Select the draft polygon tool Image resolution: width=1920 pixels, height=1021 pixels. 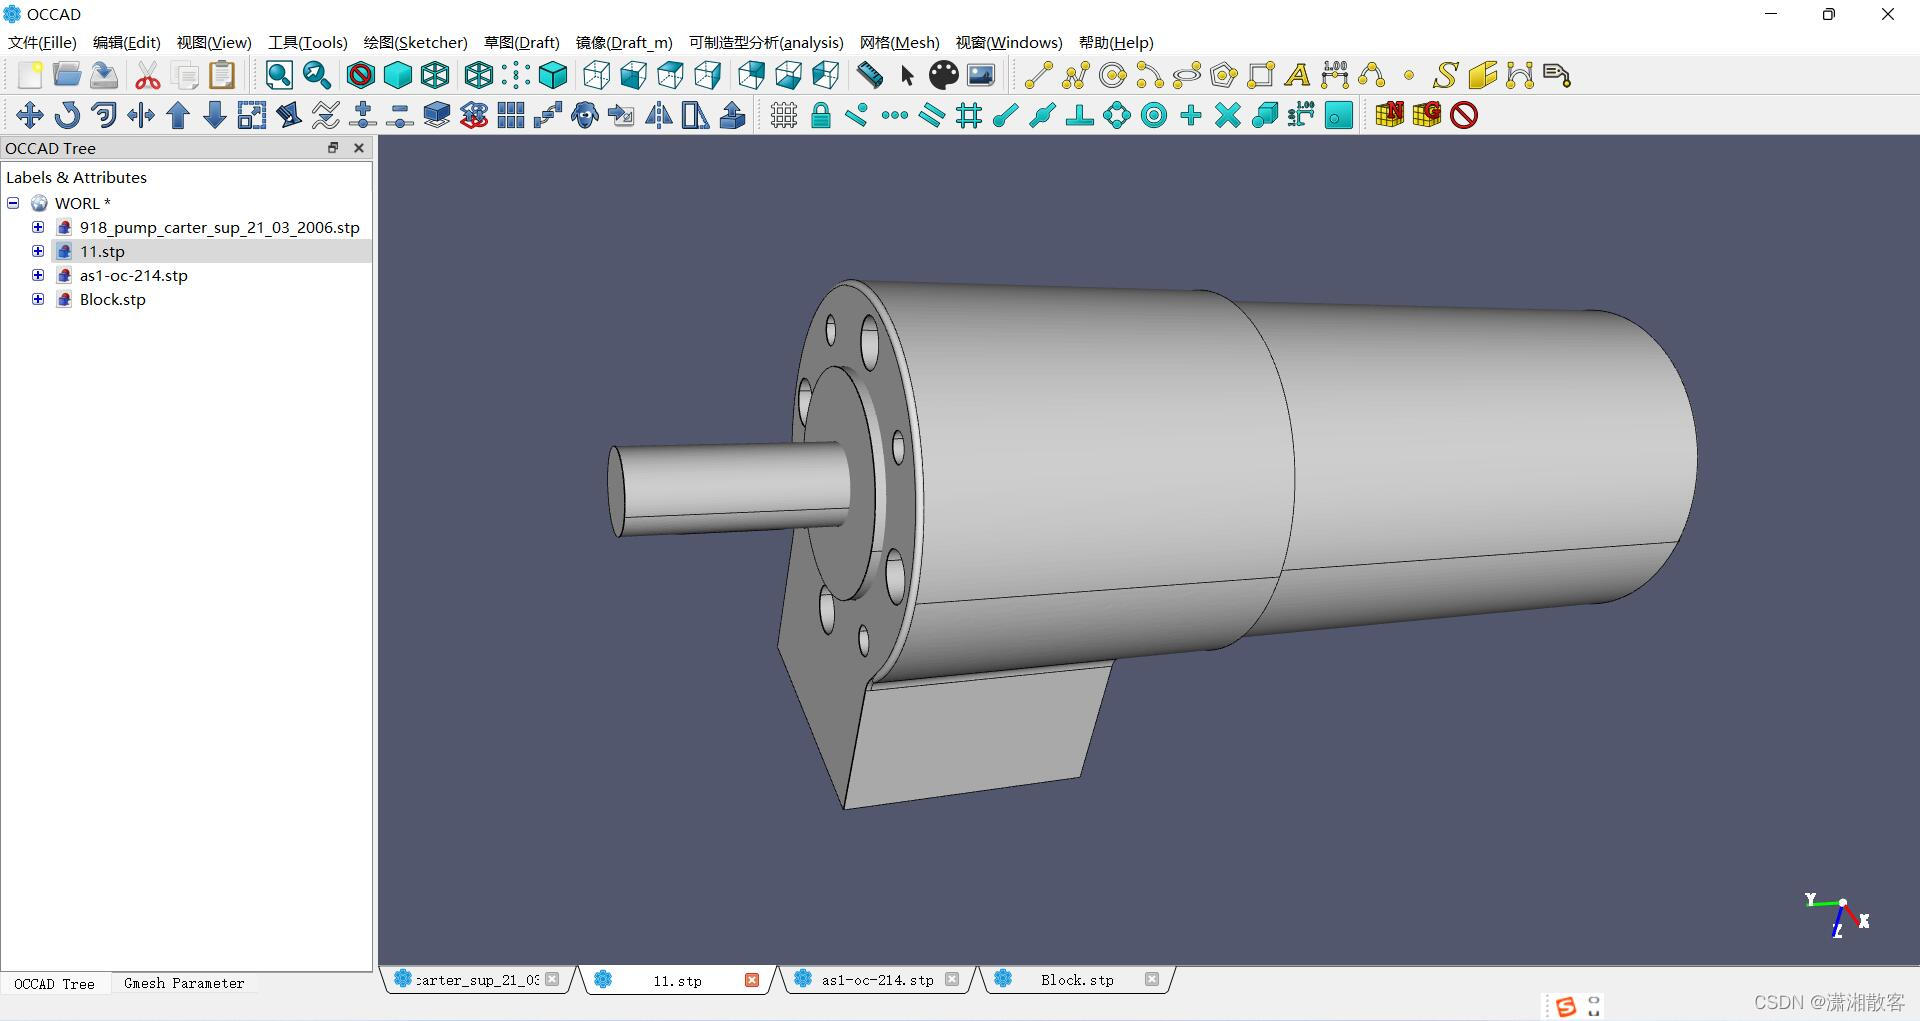1223,75
